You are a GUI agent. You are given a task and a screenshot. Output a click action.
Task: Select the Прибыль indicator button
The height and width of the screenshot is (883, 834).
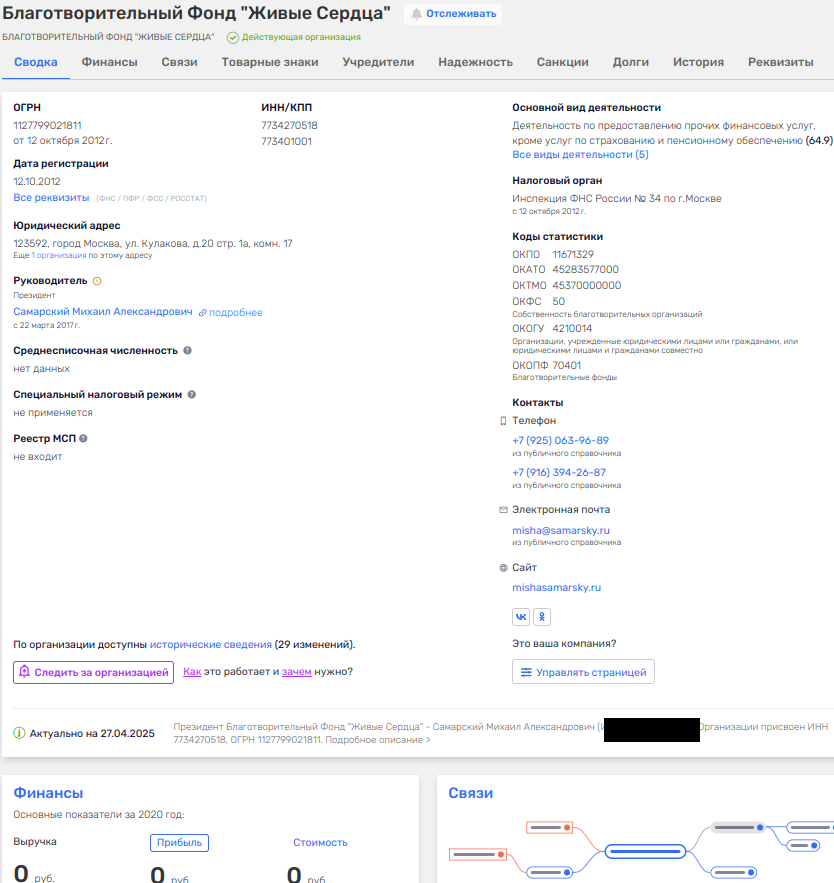pyautogui.click(x=179, y=842)
